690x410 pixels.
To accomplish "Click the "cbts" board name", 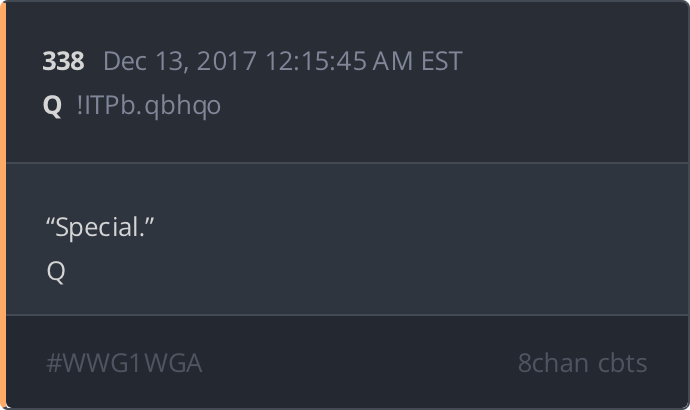I will pos(622,363).
